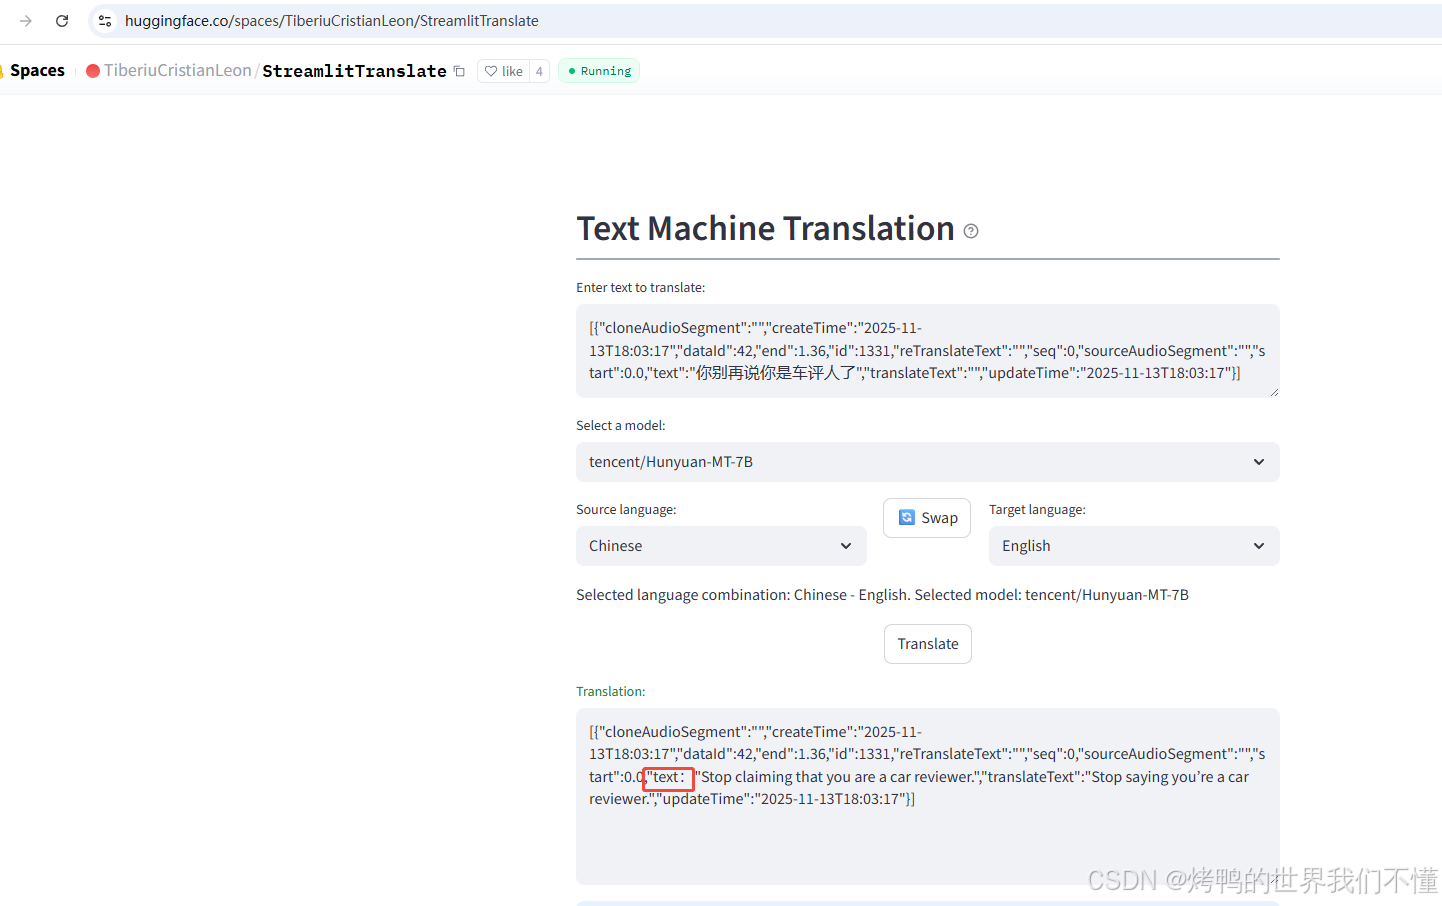
Task: Click the Text Machine Translation heading
Action: point(765,229)
